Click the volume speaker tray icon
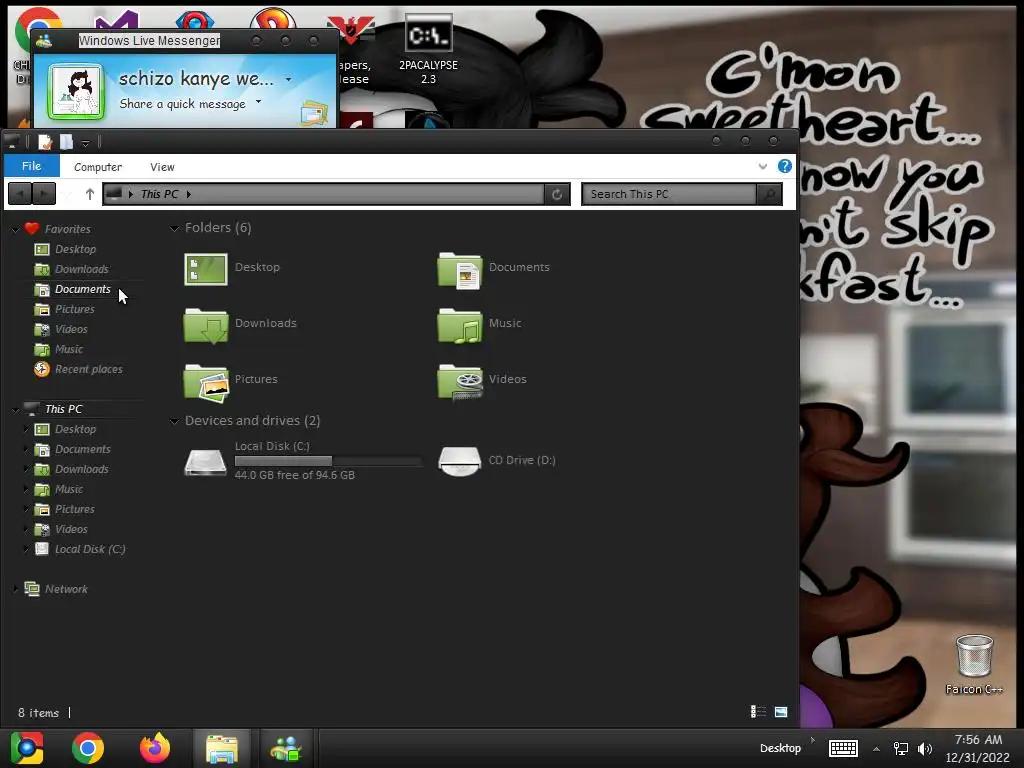 click(925, 749)
